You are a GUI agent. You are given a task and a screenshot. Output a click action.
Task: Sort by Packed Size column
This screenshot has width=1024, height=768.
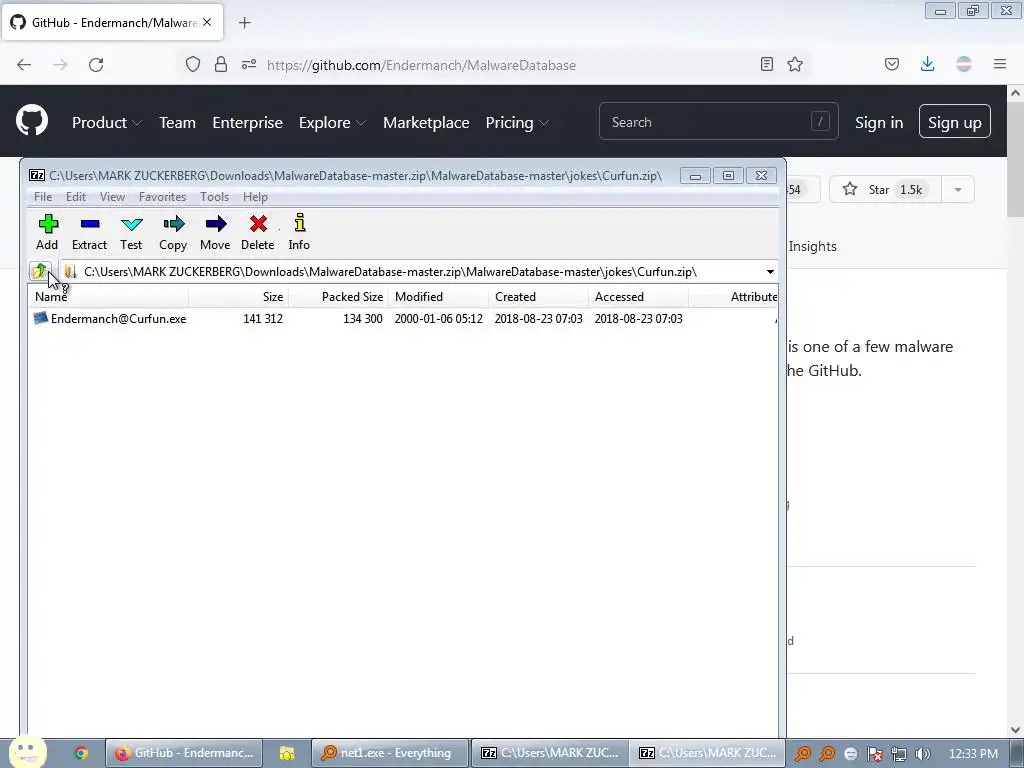[x=338, y=296]
